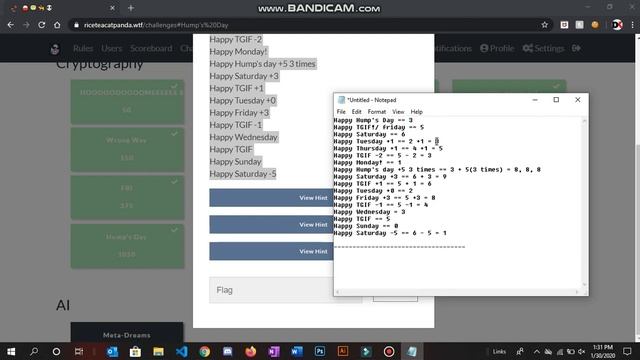Open Settings link in site navbar
This screenshot has width=640, height=360.
point(543,48)
